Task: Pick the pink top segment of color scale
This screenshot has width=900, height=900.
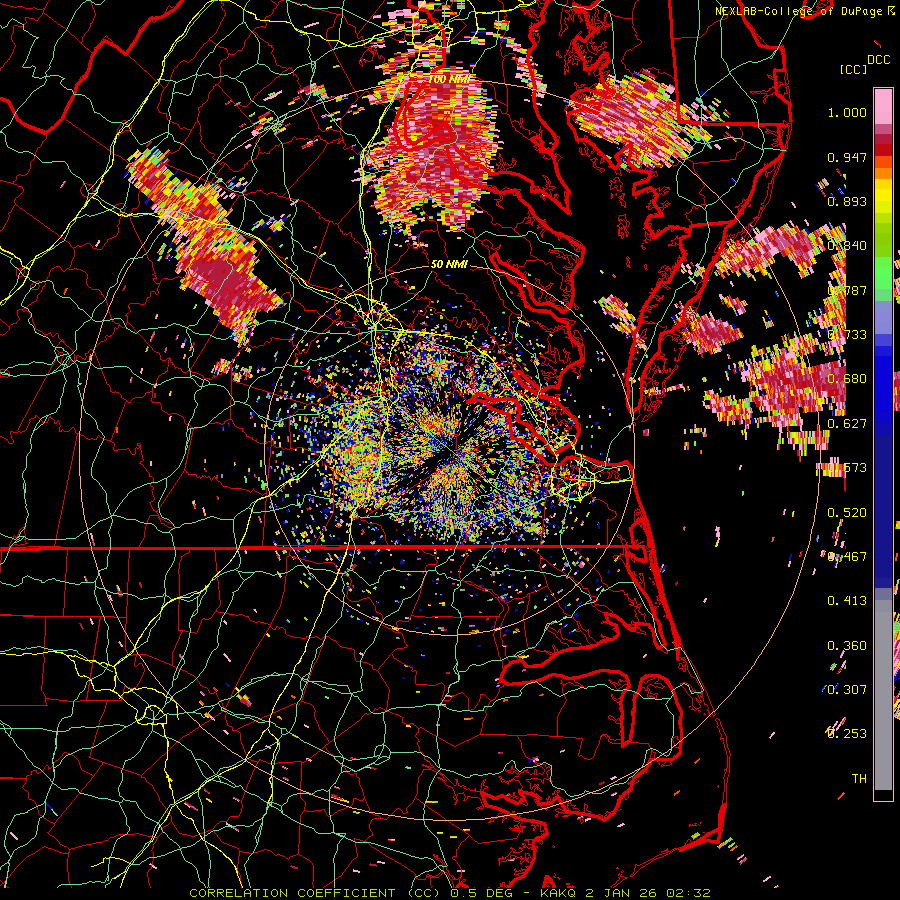Action: [x=883, y=107]
